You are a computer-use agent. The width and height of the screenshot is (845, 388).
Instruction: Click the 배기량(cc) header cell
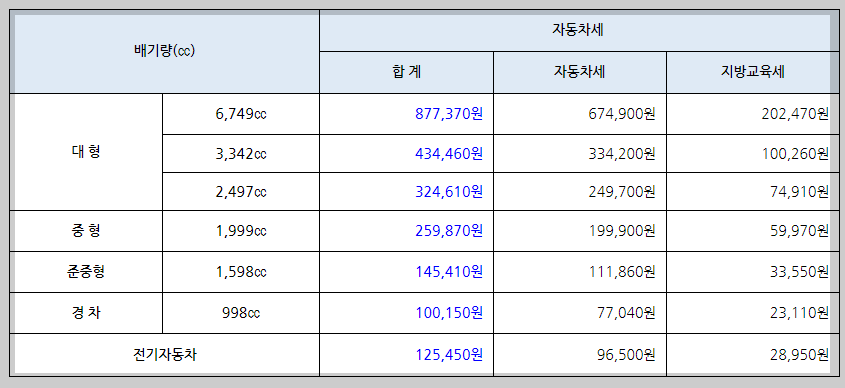[164, 51]
